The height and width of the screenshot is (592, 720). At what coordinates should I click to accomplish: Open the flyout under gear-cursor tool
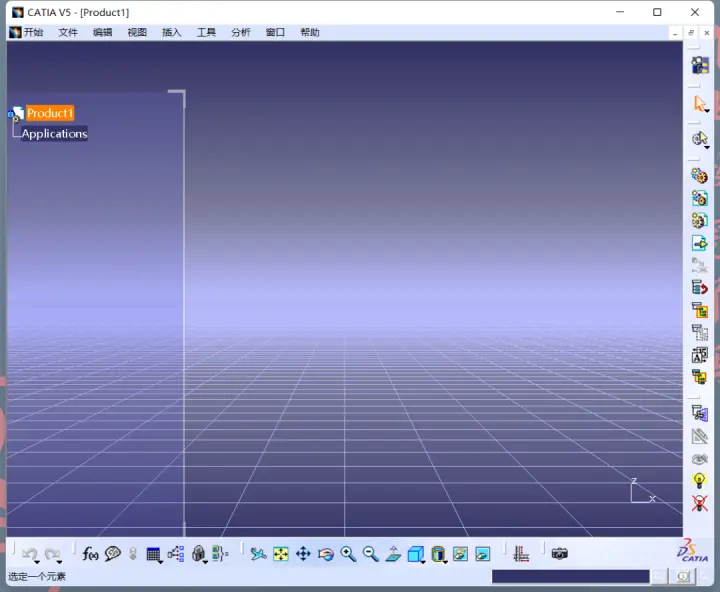tap(707, 147)
